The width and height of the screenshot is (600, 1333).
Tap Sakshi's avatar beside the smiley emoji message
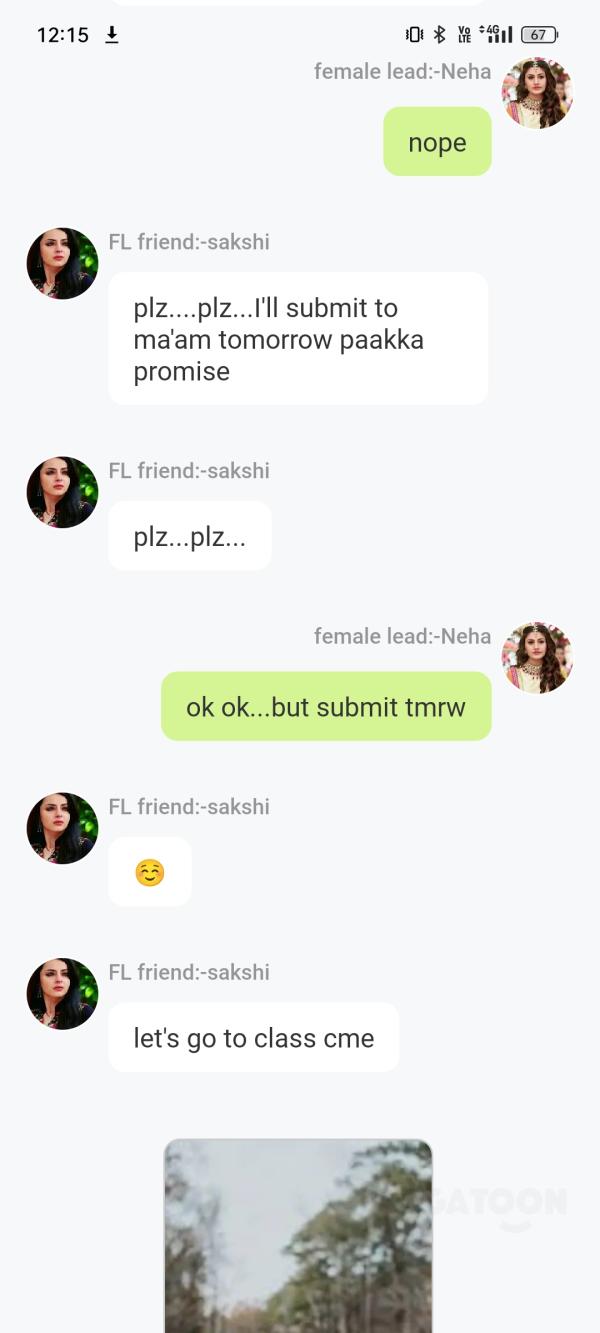62,828
